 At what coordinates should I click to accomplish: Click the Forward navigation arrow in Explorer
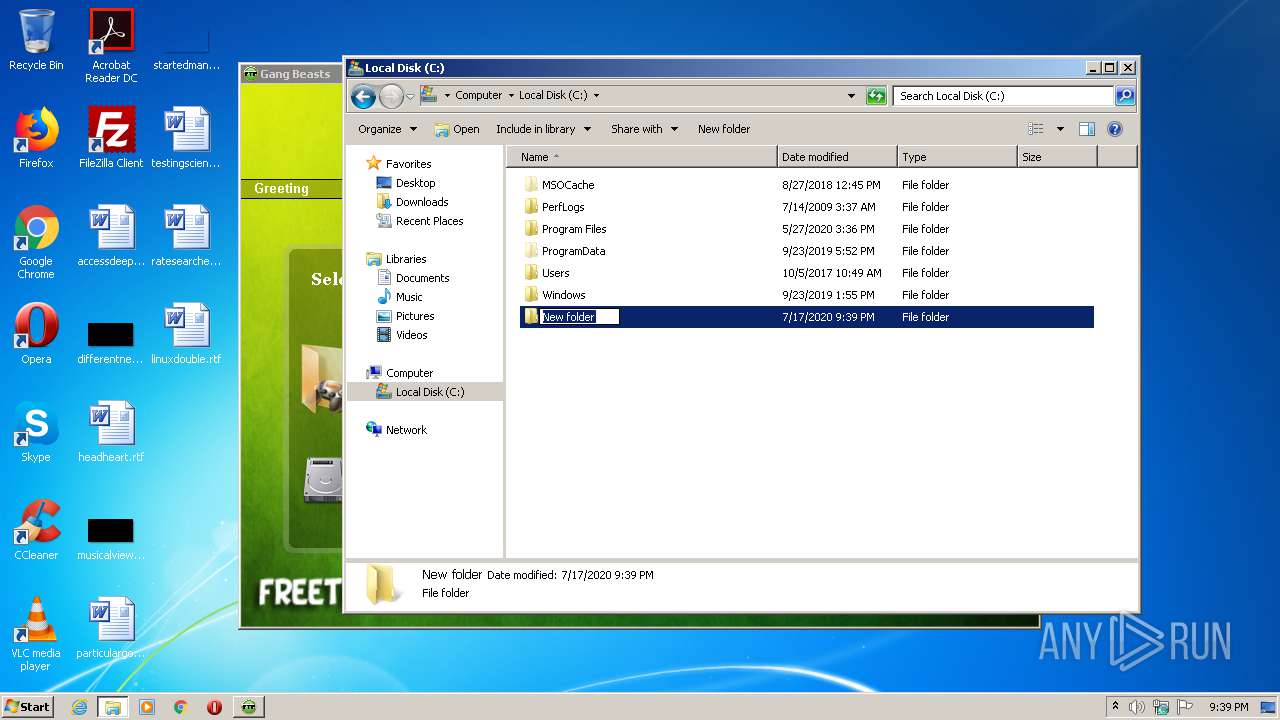click(x=391, y=96)
